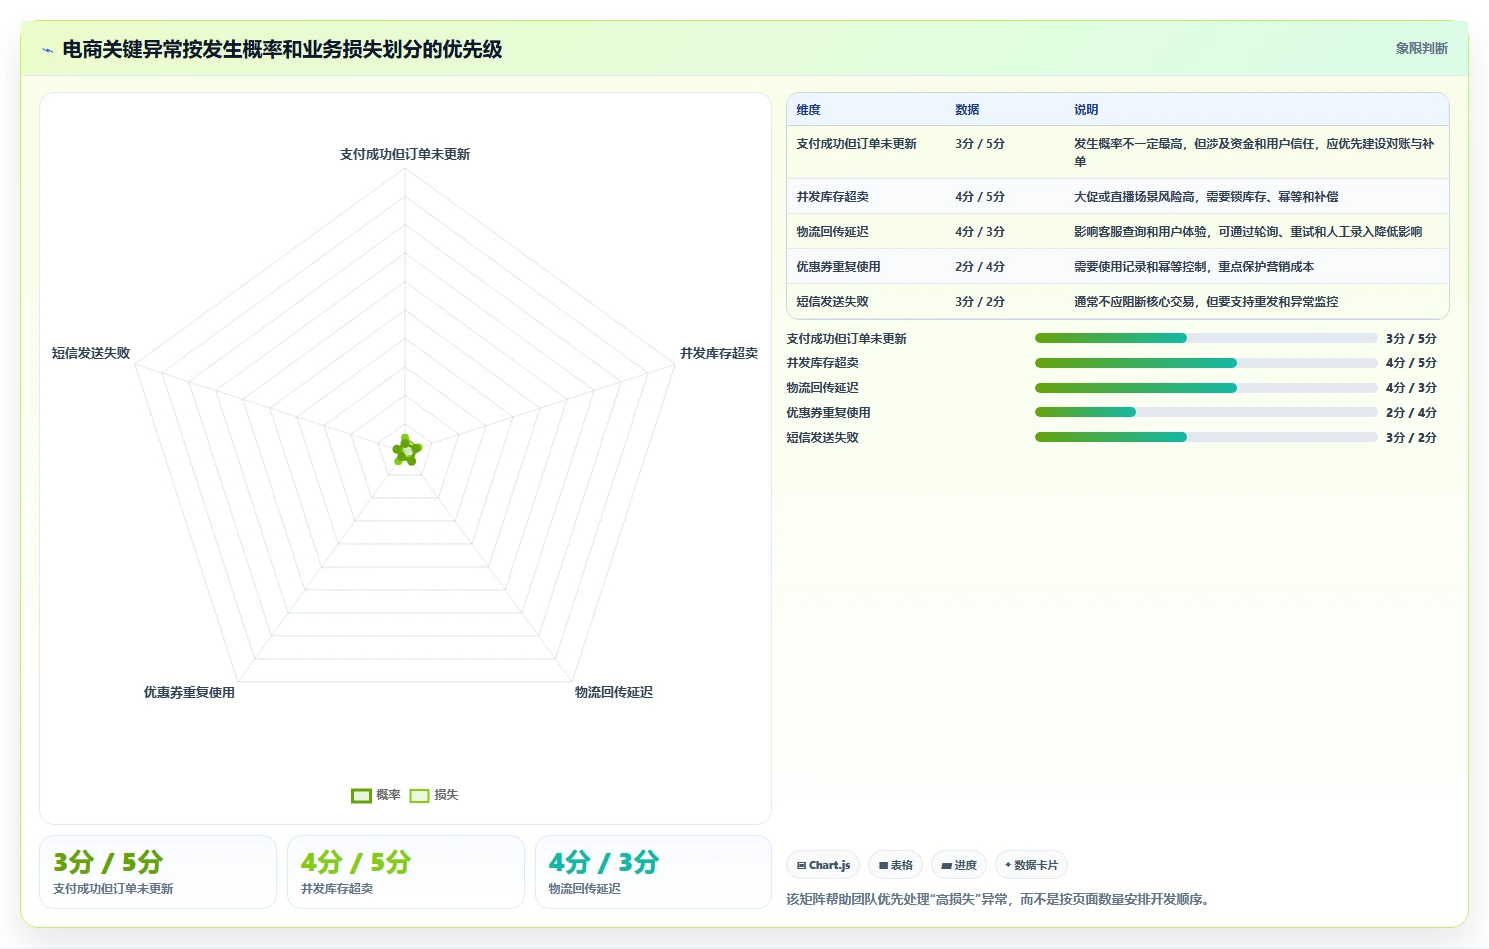Click the Chart.js tag
The image size is (1489, 949).
pyautogui.click(x=823, y=865)
